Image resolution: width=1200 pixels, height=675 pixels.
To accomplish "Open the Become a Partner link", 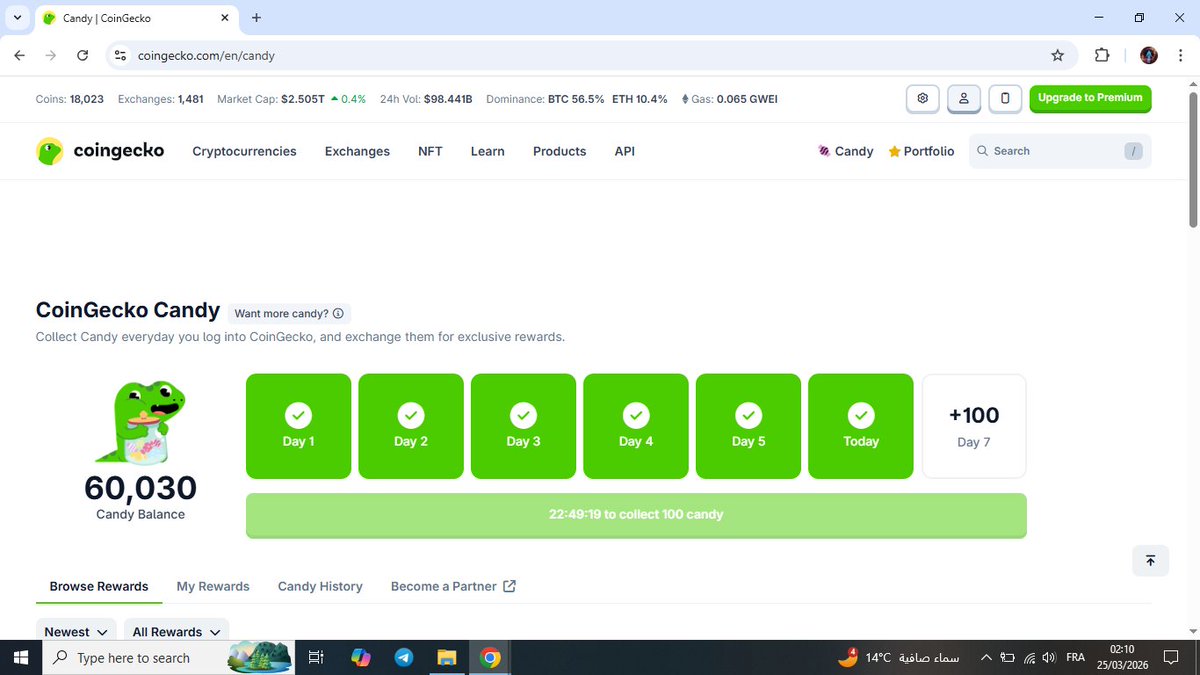I will click(x=453, y=586).
